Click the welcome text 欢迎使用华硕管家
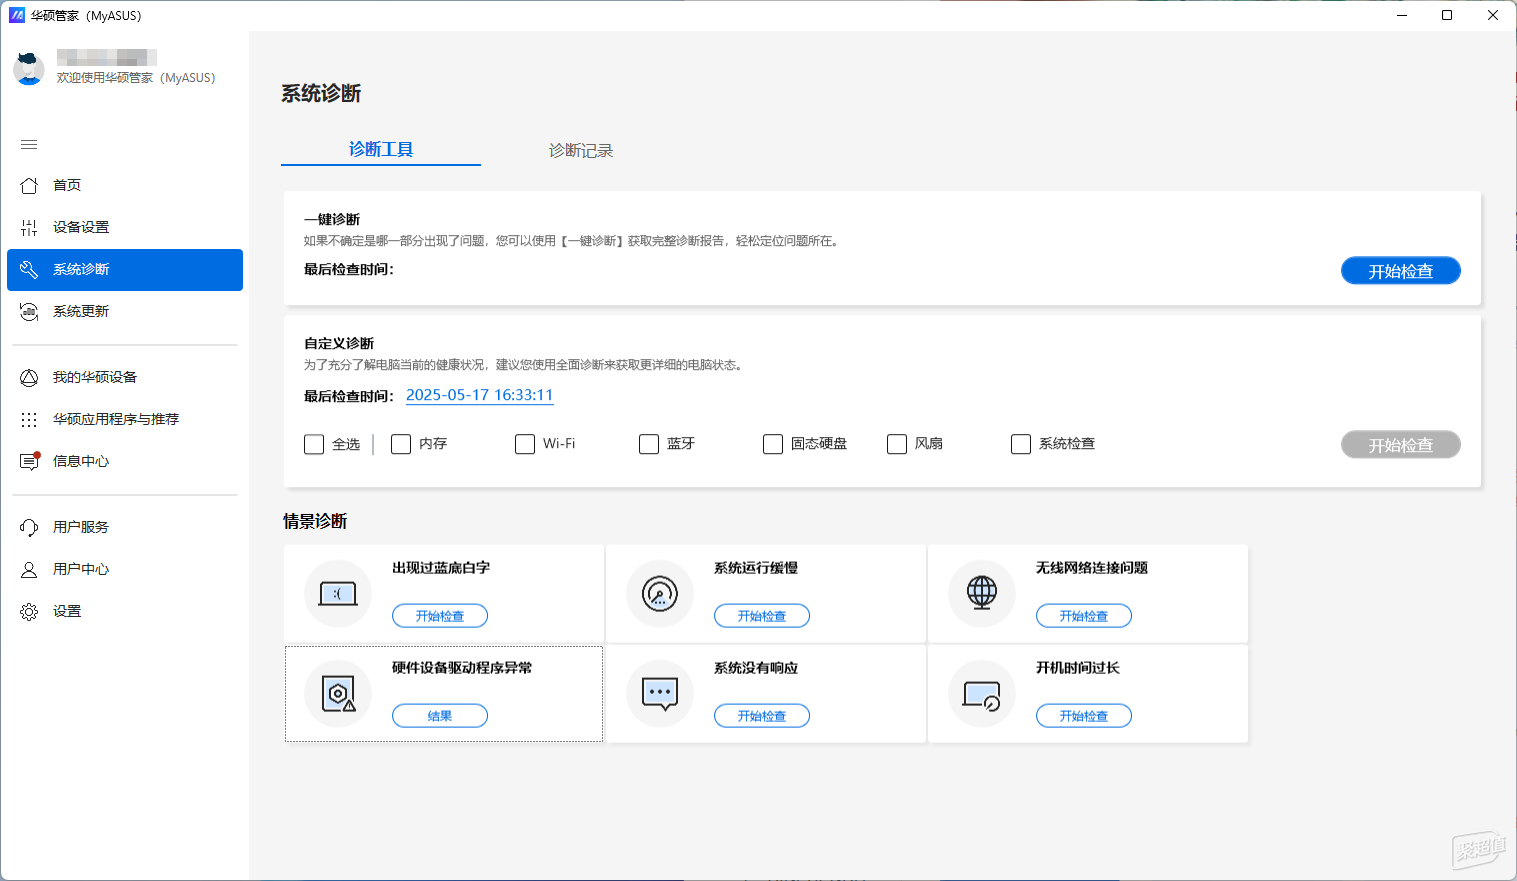 pyautogui.click(x=136, y=78)
